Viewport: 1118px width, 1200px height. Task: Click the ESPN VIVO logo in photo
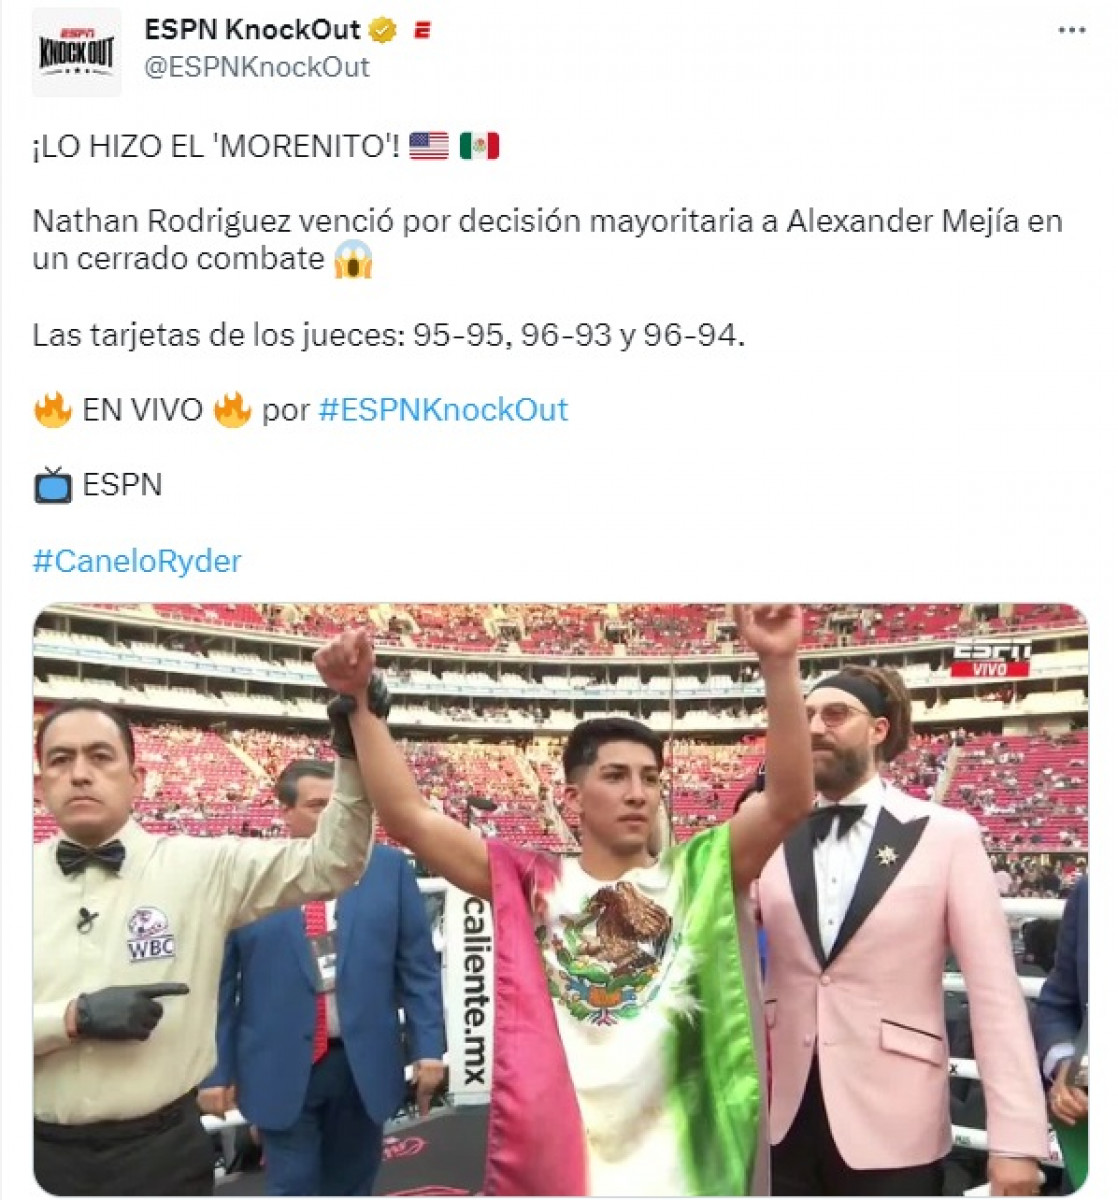pyautogui.click(x=990, y=659)
